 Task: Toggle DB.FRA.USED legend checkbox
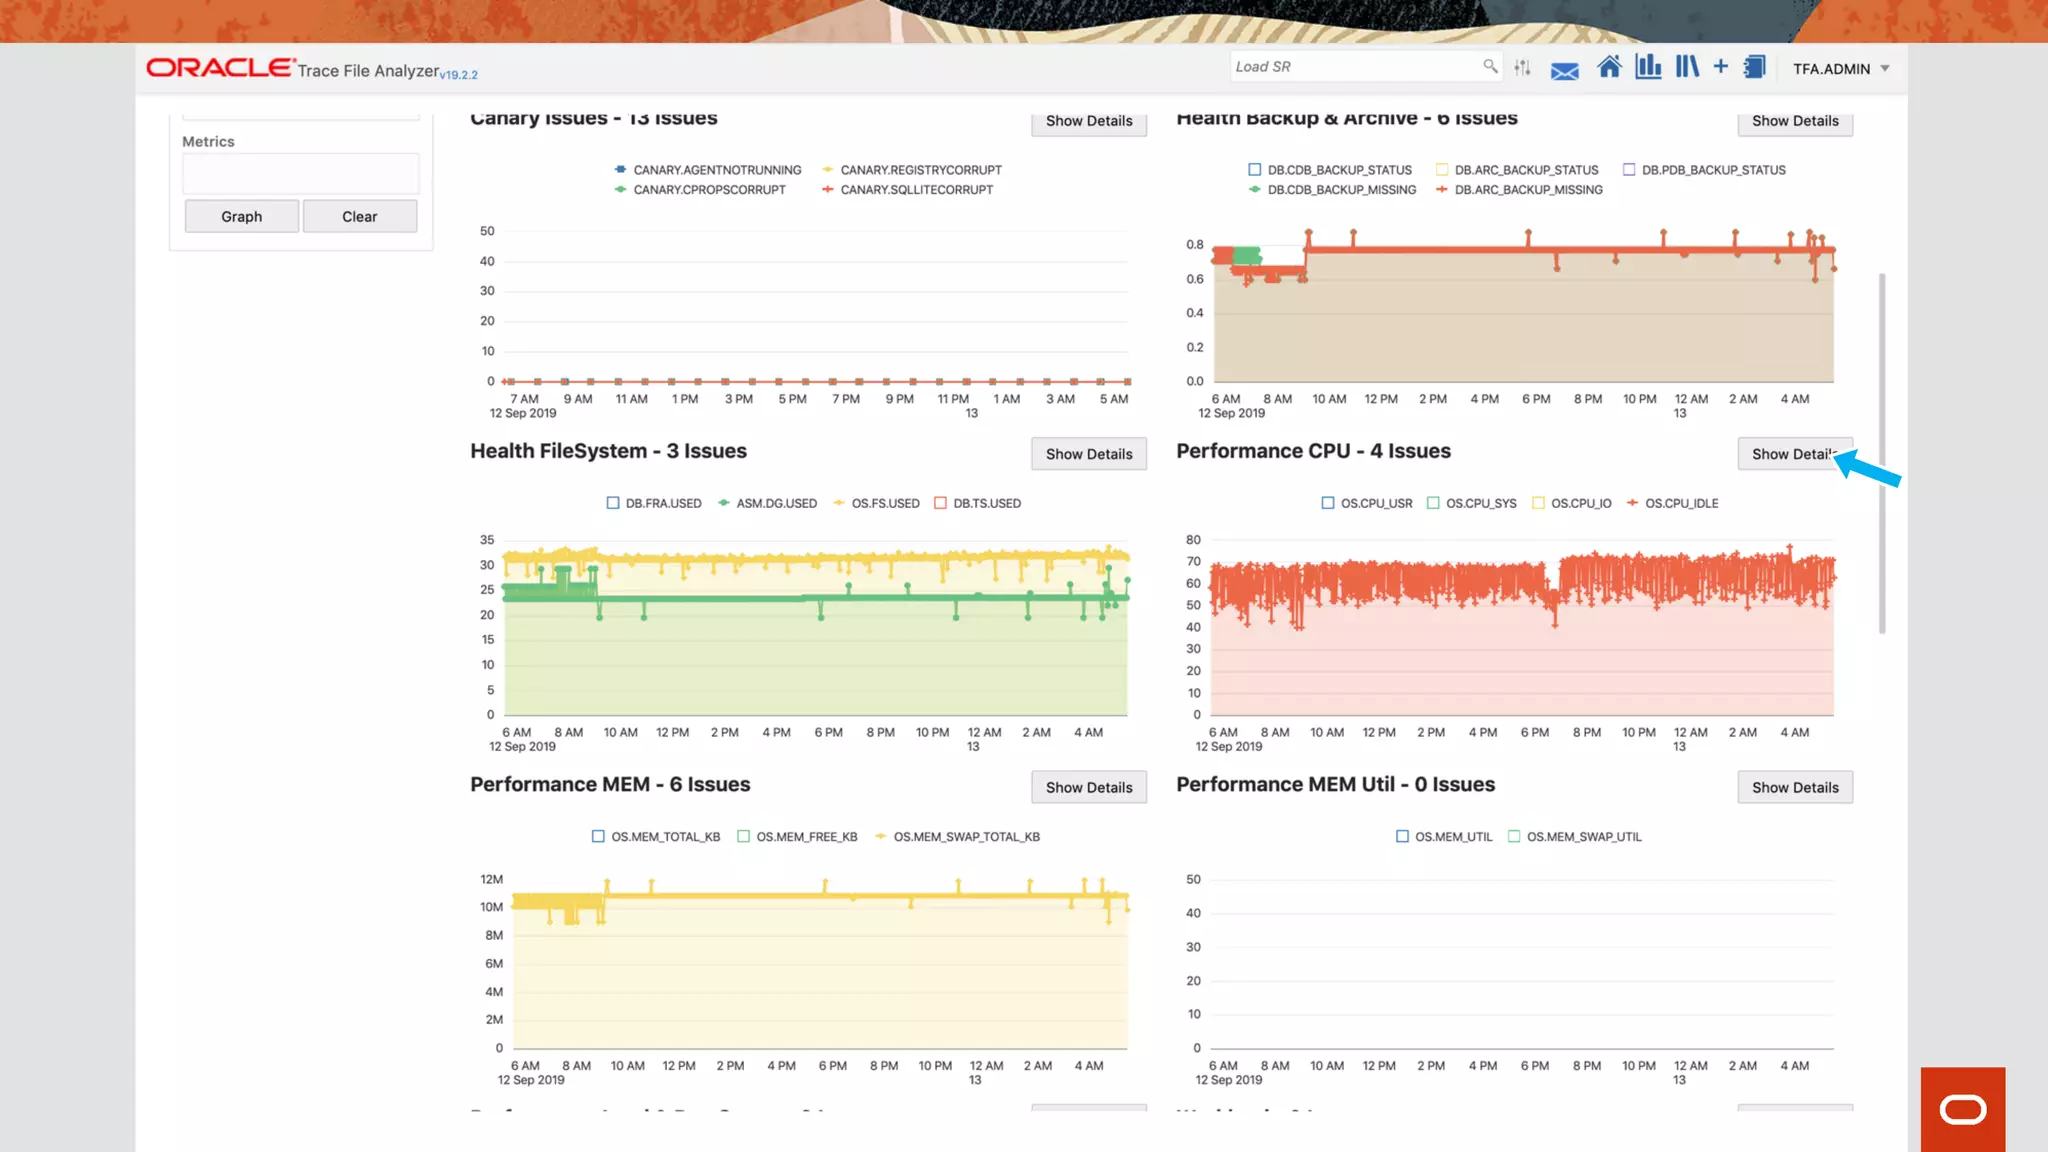coord(613,503)
